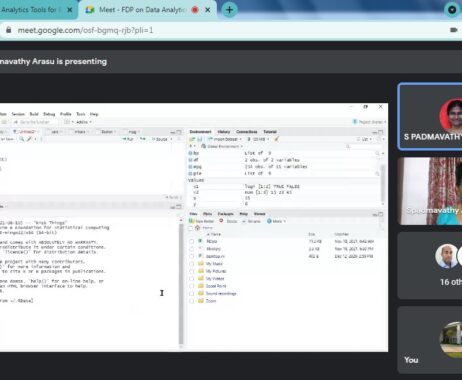This screenshot has height=380, width=462.
Task: Open the Debug menu in RStudio
Action: click(49, 114)
